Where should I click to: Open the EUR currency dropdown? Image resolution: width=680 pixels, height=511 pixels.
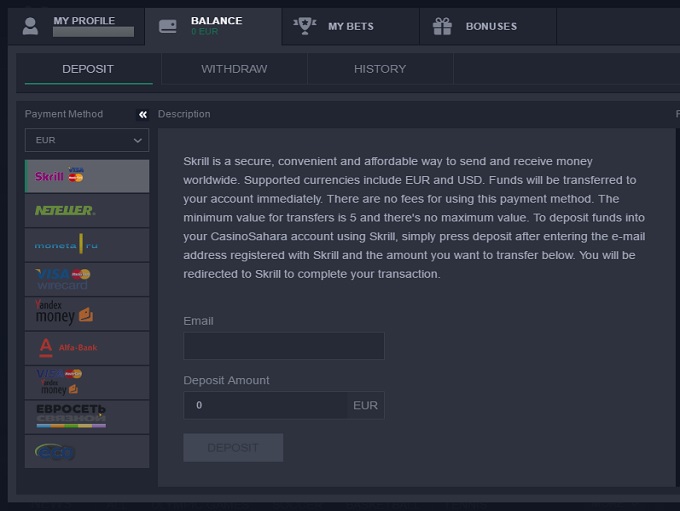[x=87, y=141]
